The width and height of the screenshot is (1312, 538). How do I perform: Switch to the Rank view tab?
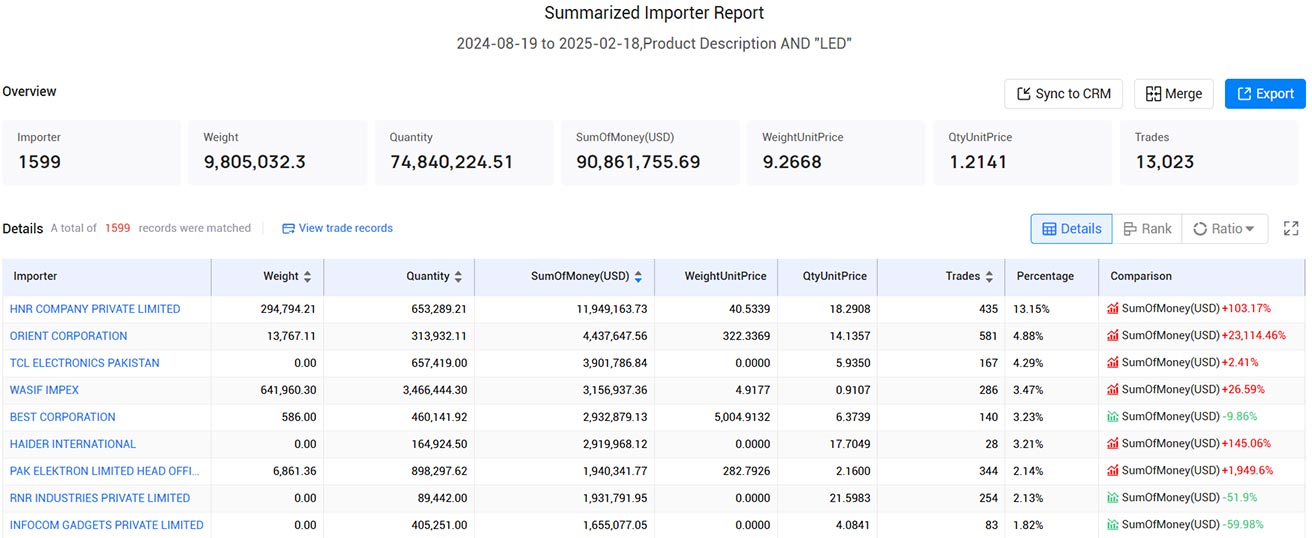point(1146,229)
